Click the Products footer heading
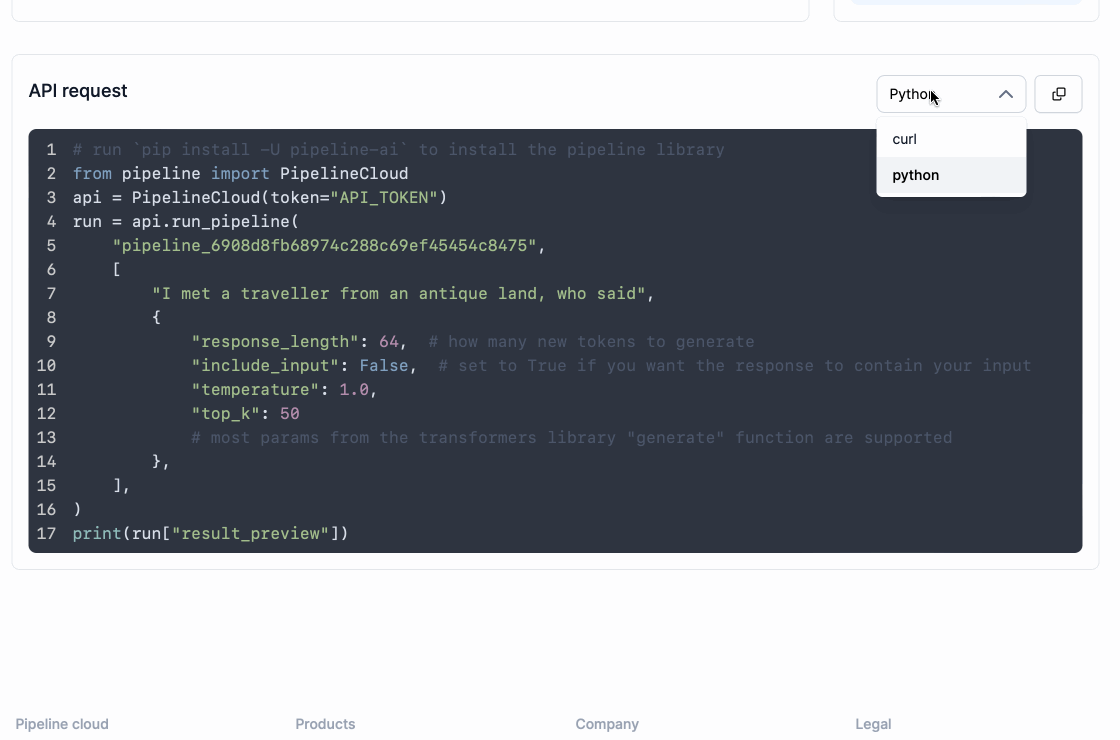Image resolution: width=1120 pixels, height=740 pixels. click(x=325, y=724)
